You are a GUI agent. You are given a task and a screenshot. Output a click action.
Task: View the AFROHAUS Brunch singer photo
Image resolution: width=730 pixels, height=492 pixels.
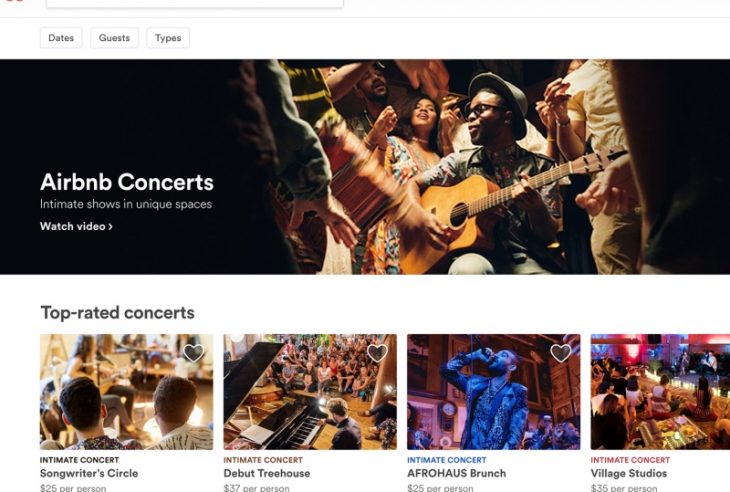[x=493, y=400]
